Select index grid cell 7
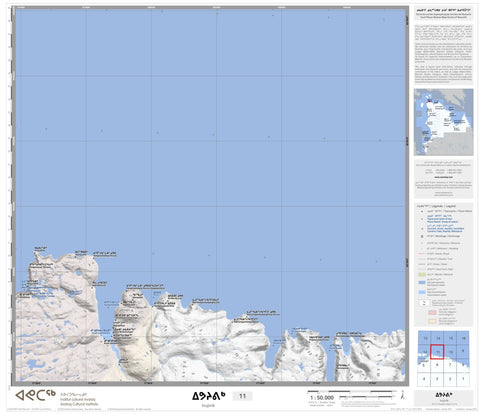The width and height of the screenshot is (480, 414). pyautogui.click(x=450, y=365)
